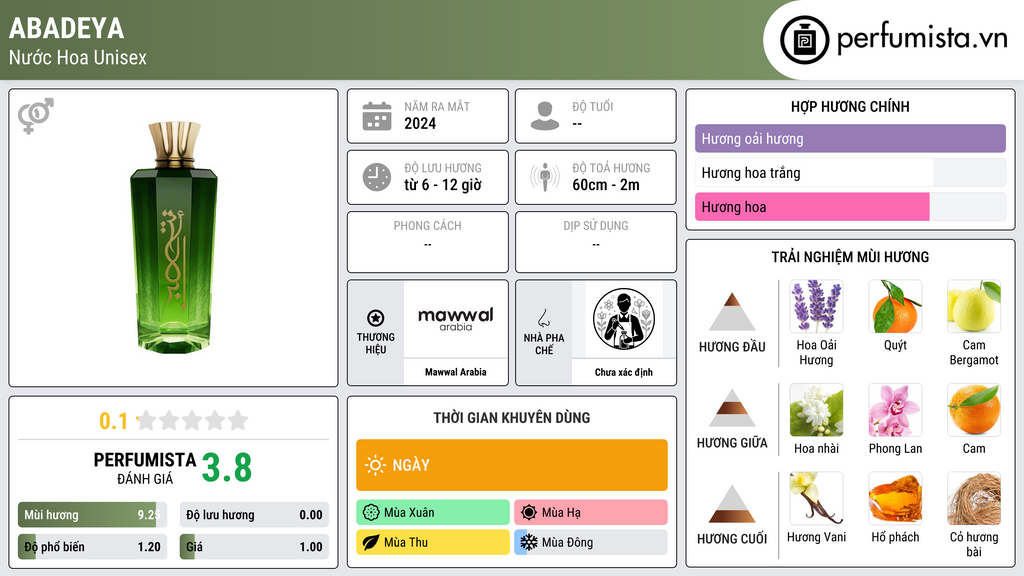1024x576 pixels.
Task: Click the Giá 1.00 rating bar
Action: tap(254, 547)
